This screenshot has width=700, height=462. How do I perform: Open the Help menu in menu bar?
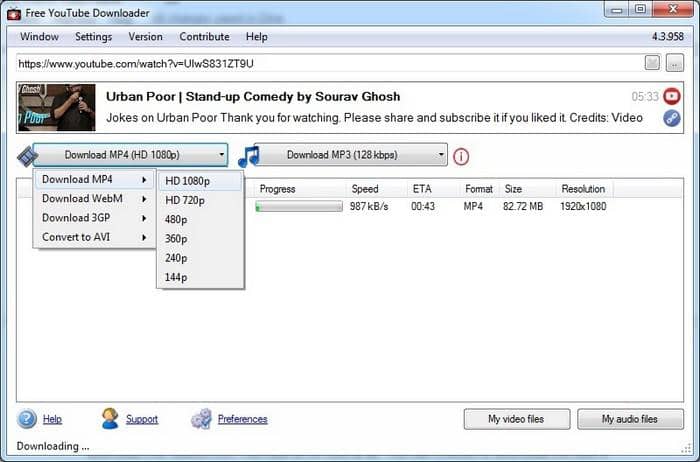tap(257, 37)
